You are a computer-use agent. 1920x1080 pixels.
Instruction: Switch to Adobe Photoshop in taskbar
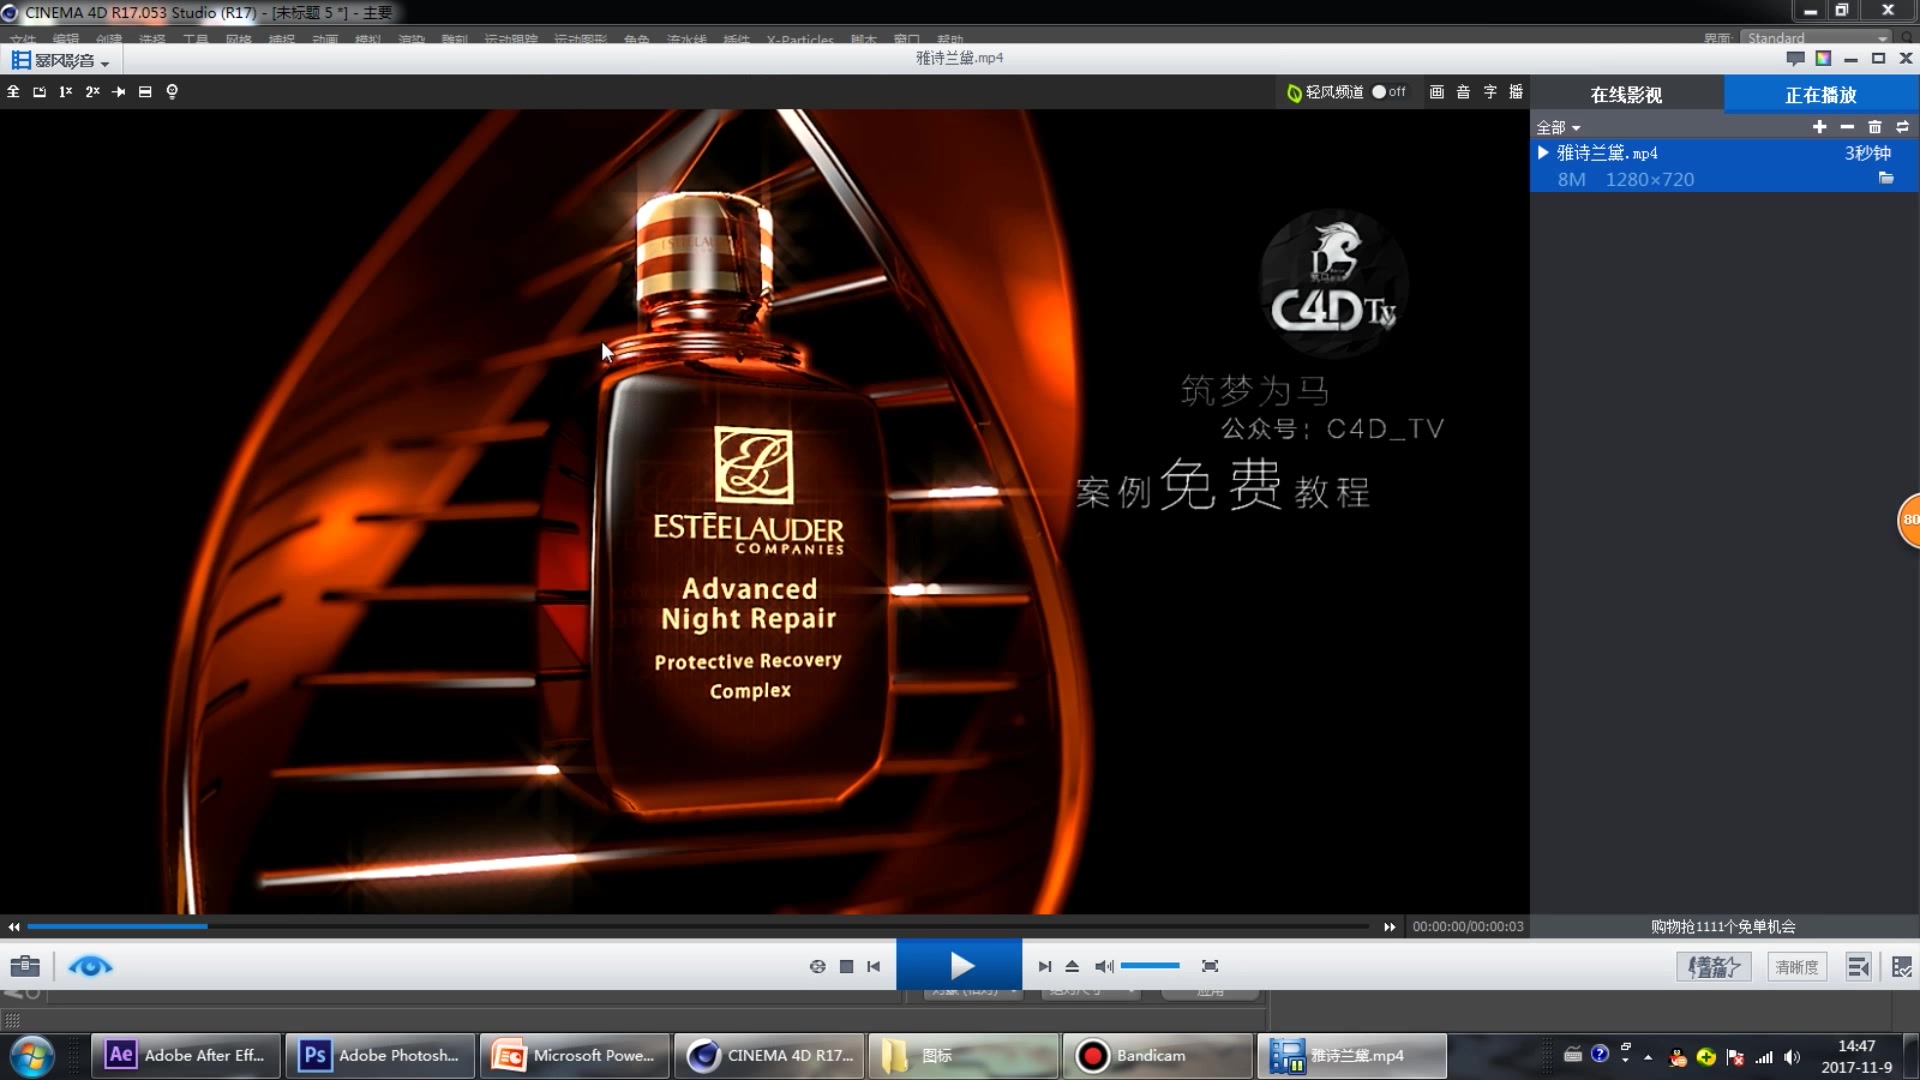tap(379, 1056)
